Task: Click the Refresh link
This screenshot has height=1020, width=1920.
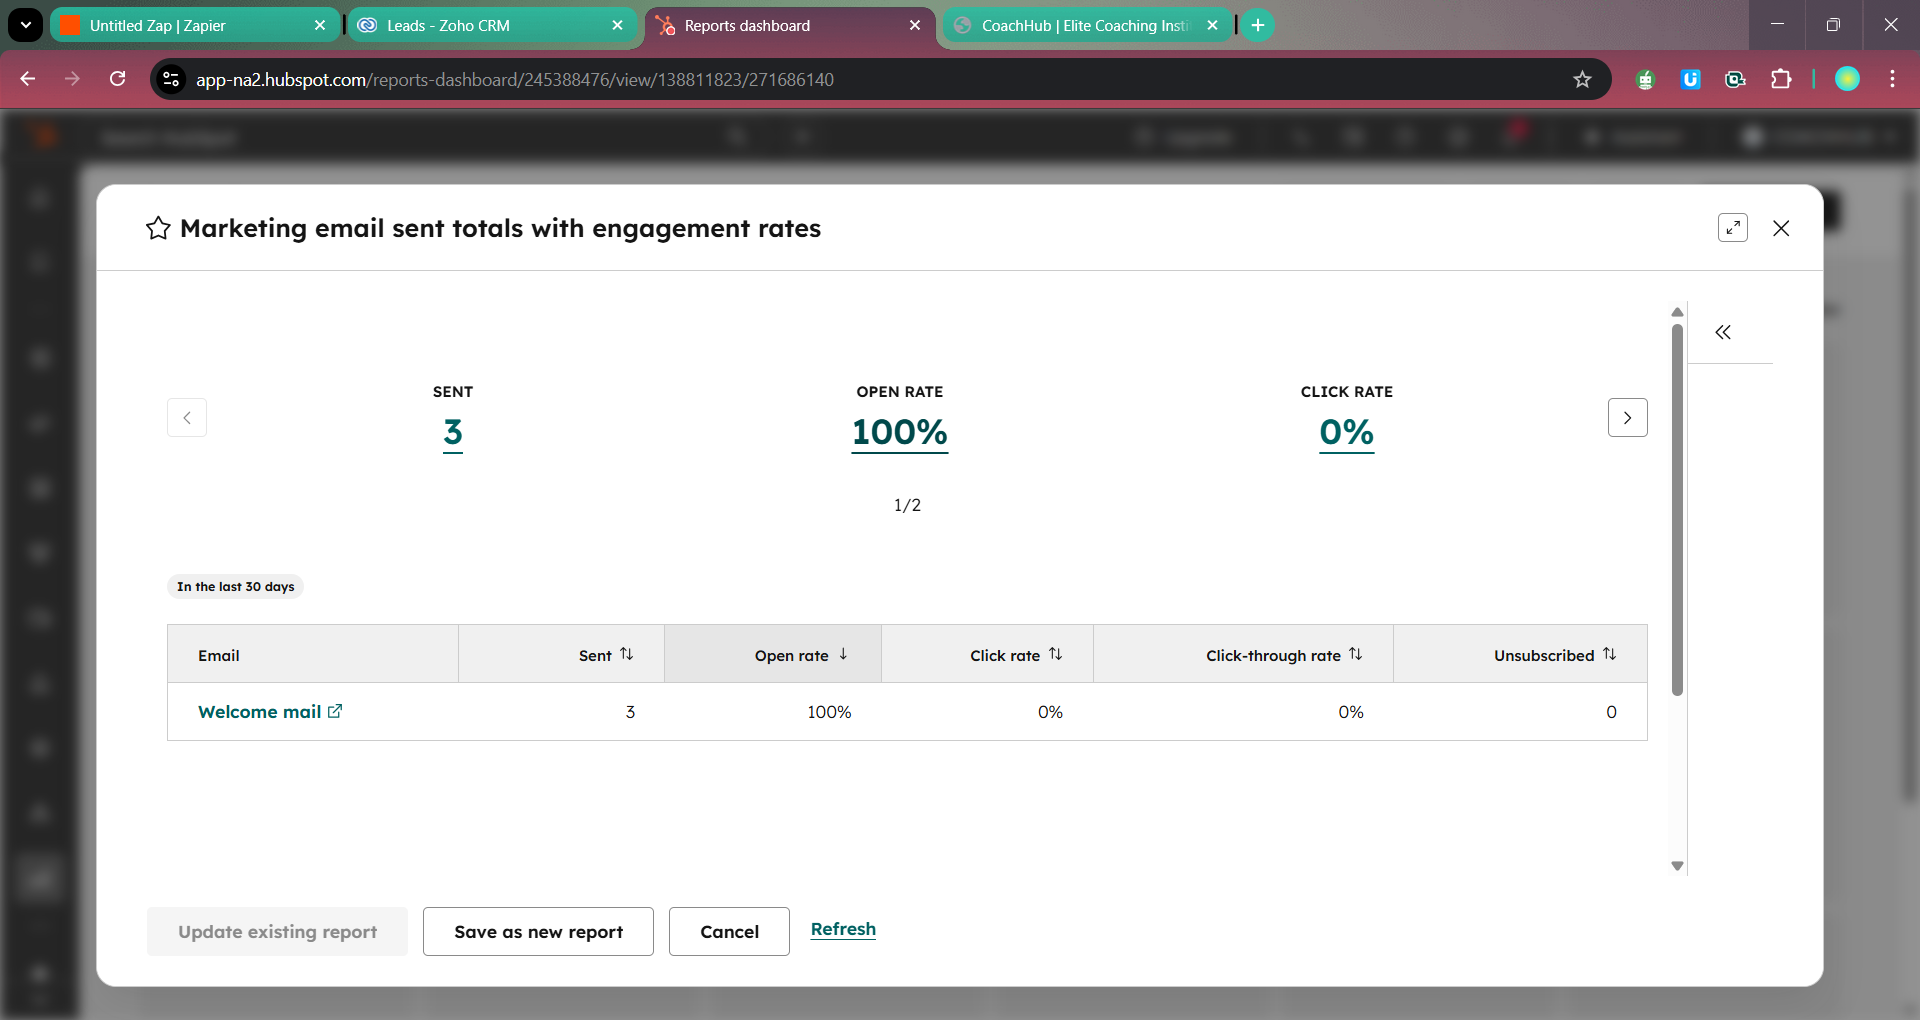Action: pyautogui.click(x=843, y=929)
